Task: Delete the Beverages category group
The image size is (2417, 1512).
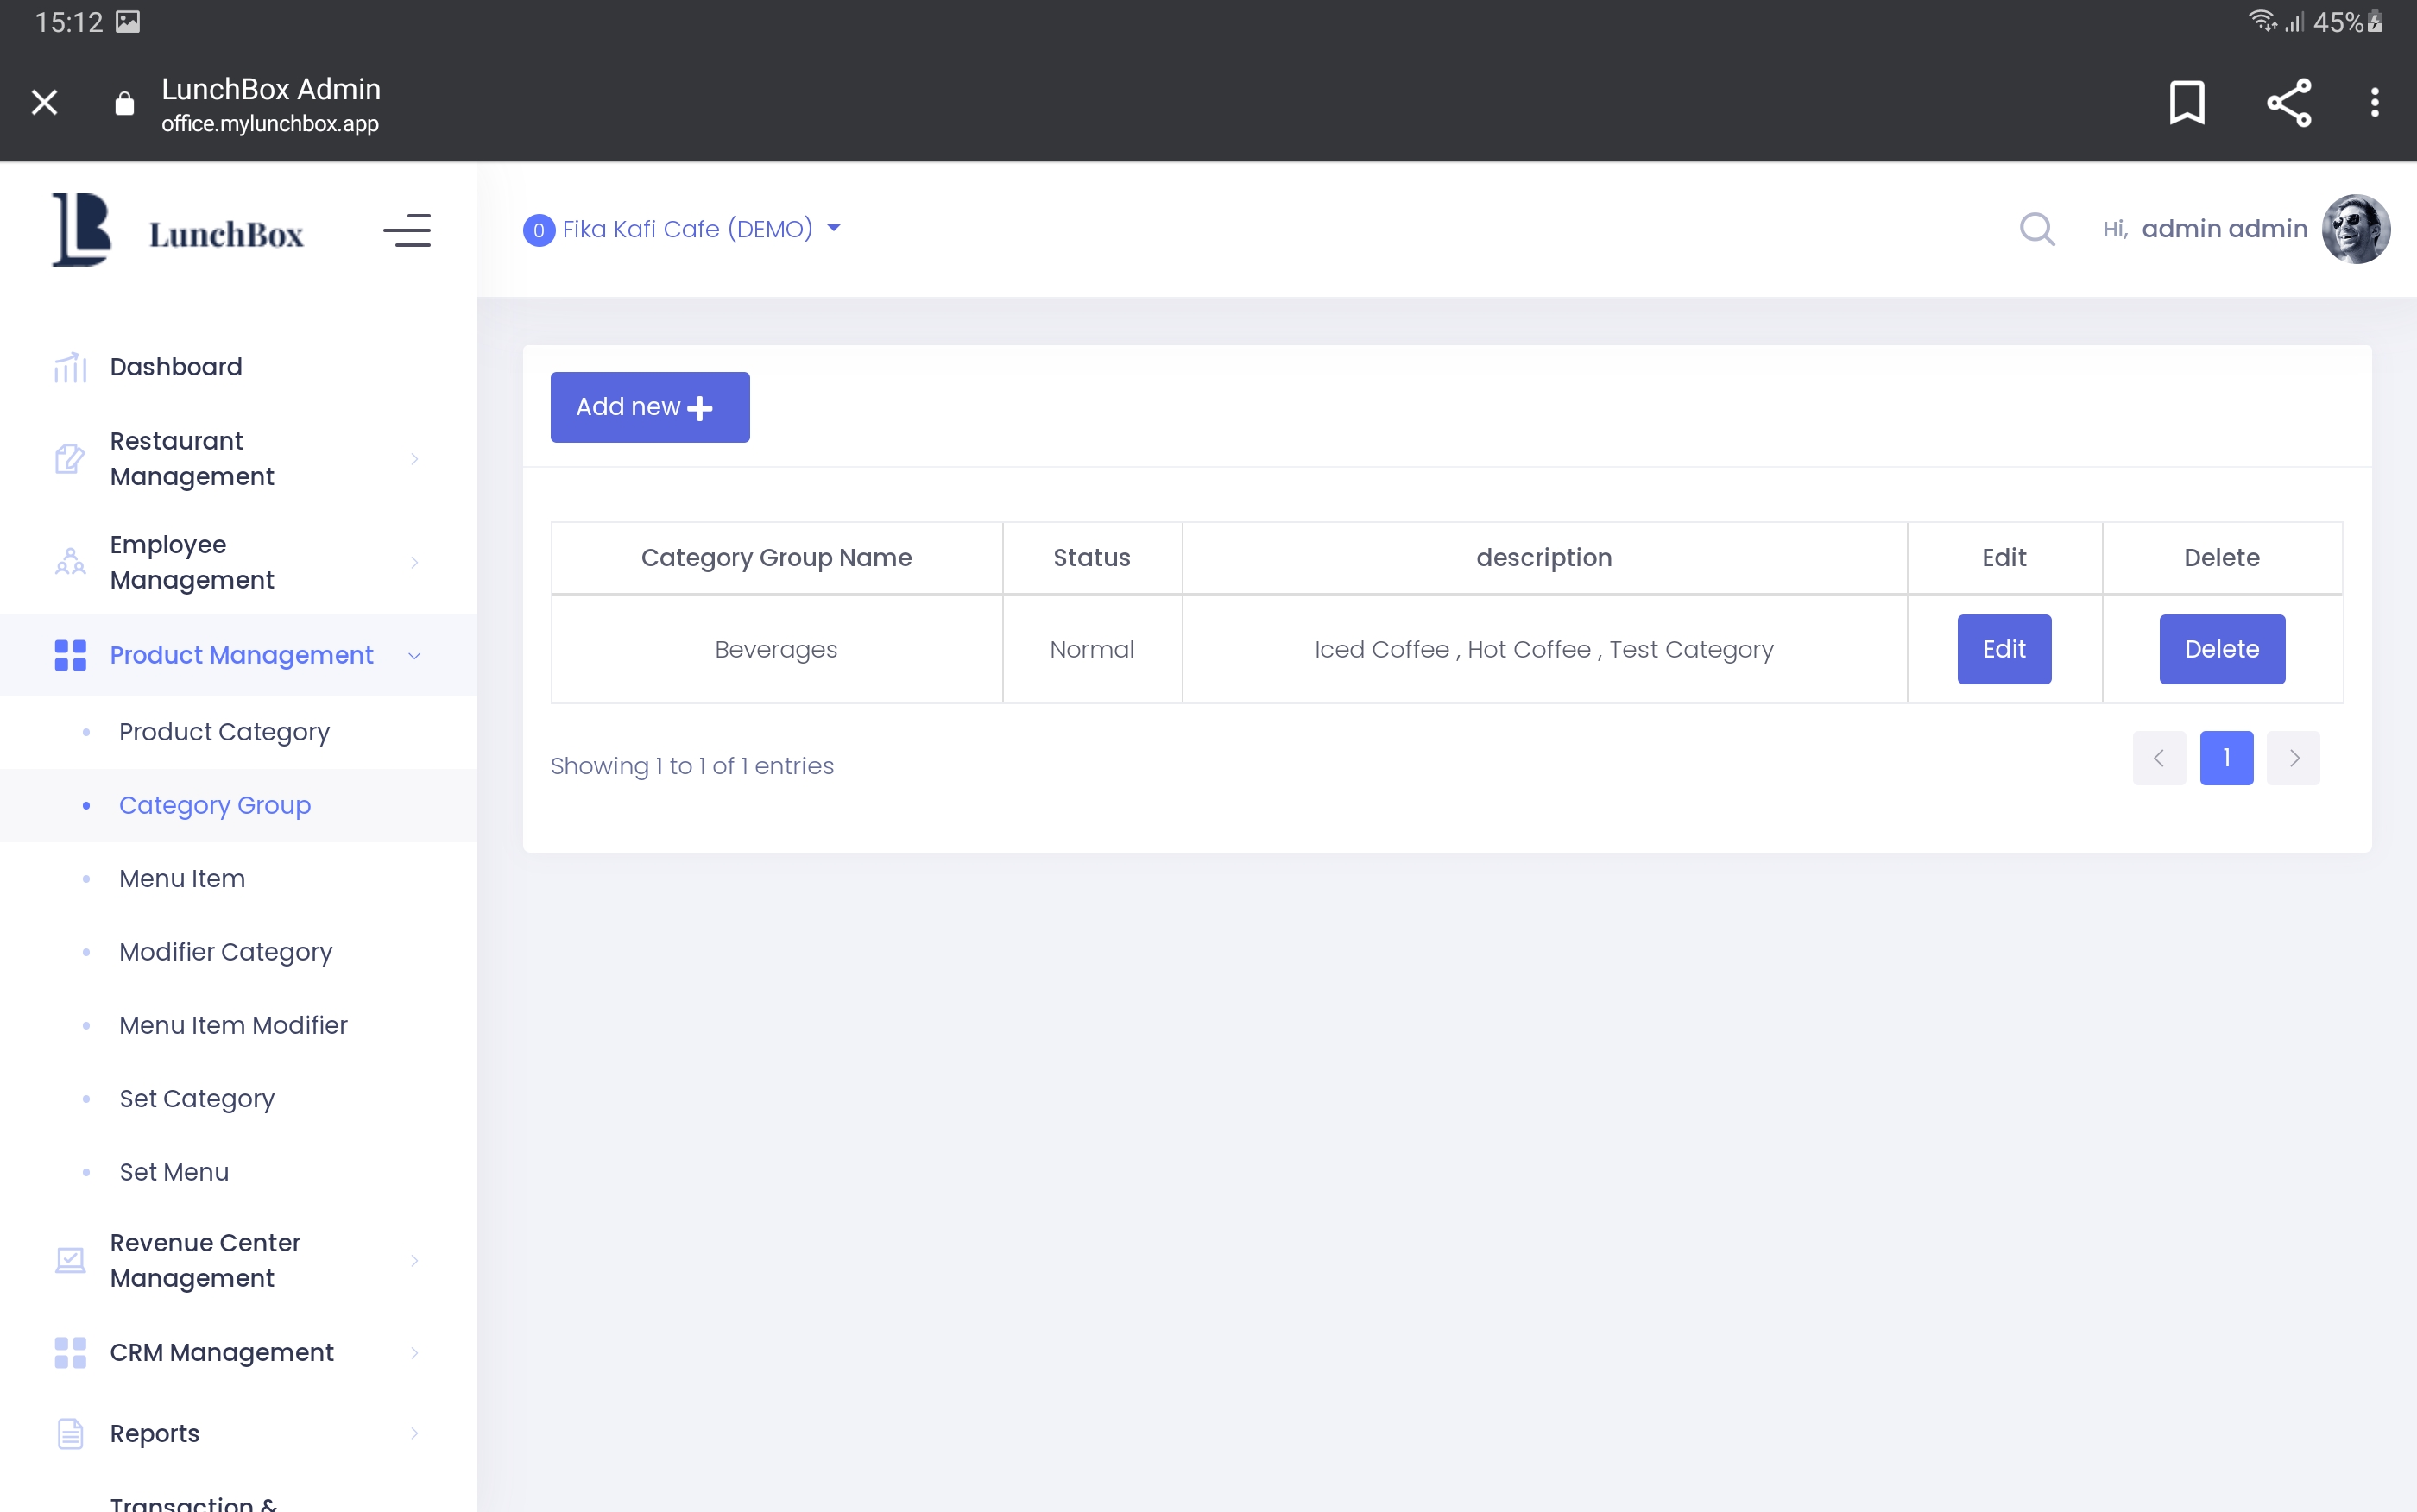Action: click(2221, 649)
